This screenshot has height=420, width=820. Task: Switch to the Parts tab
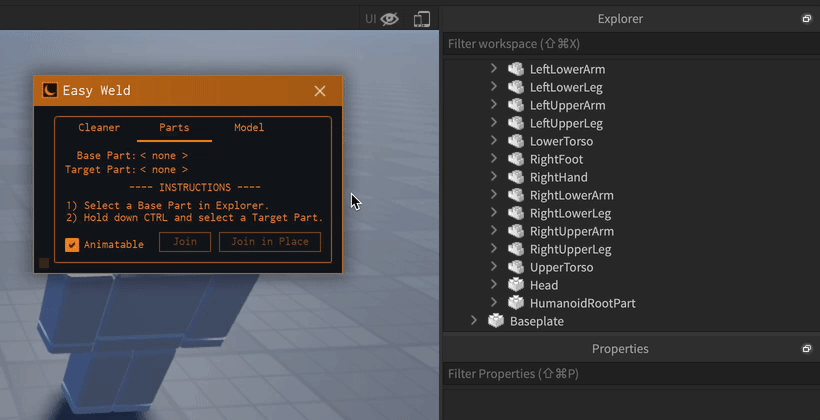[x=174, y=128]
